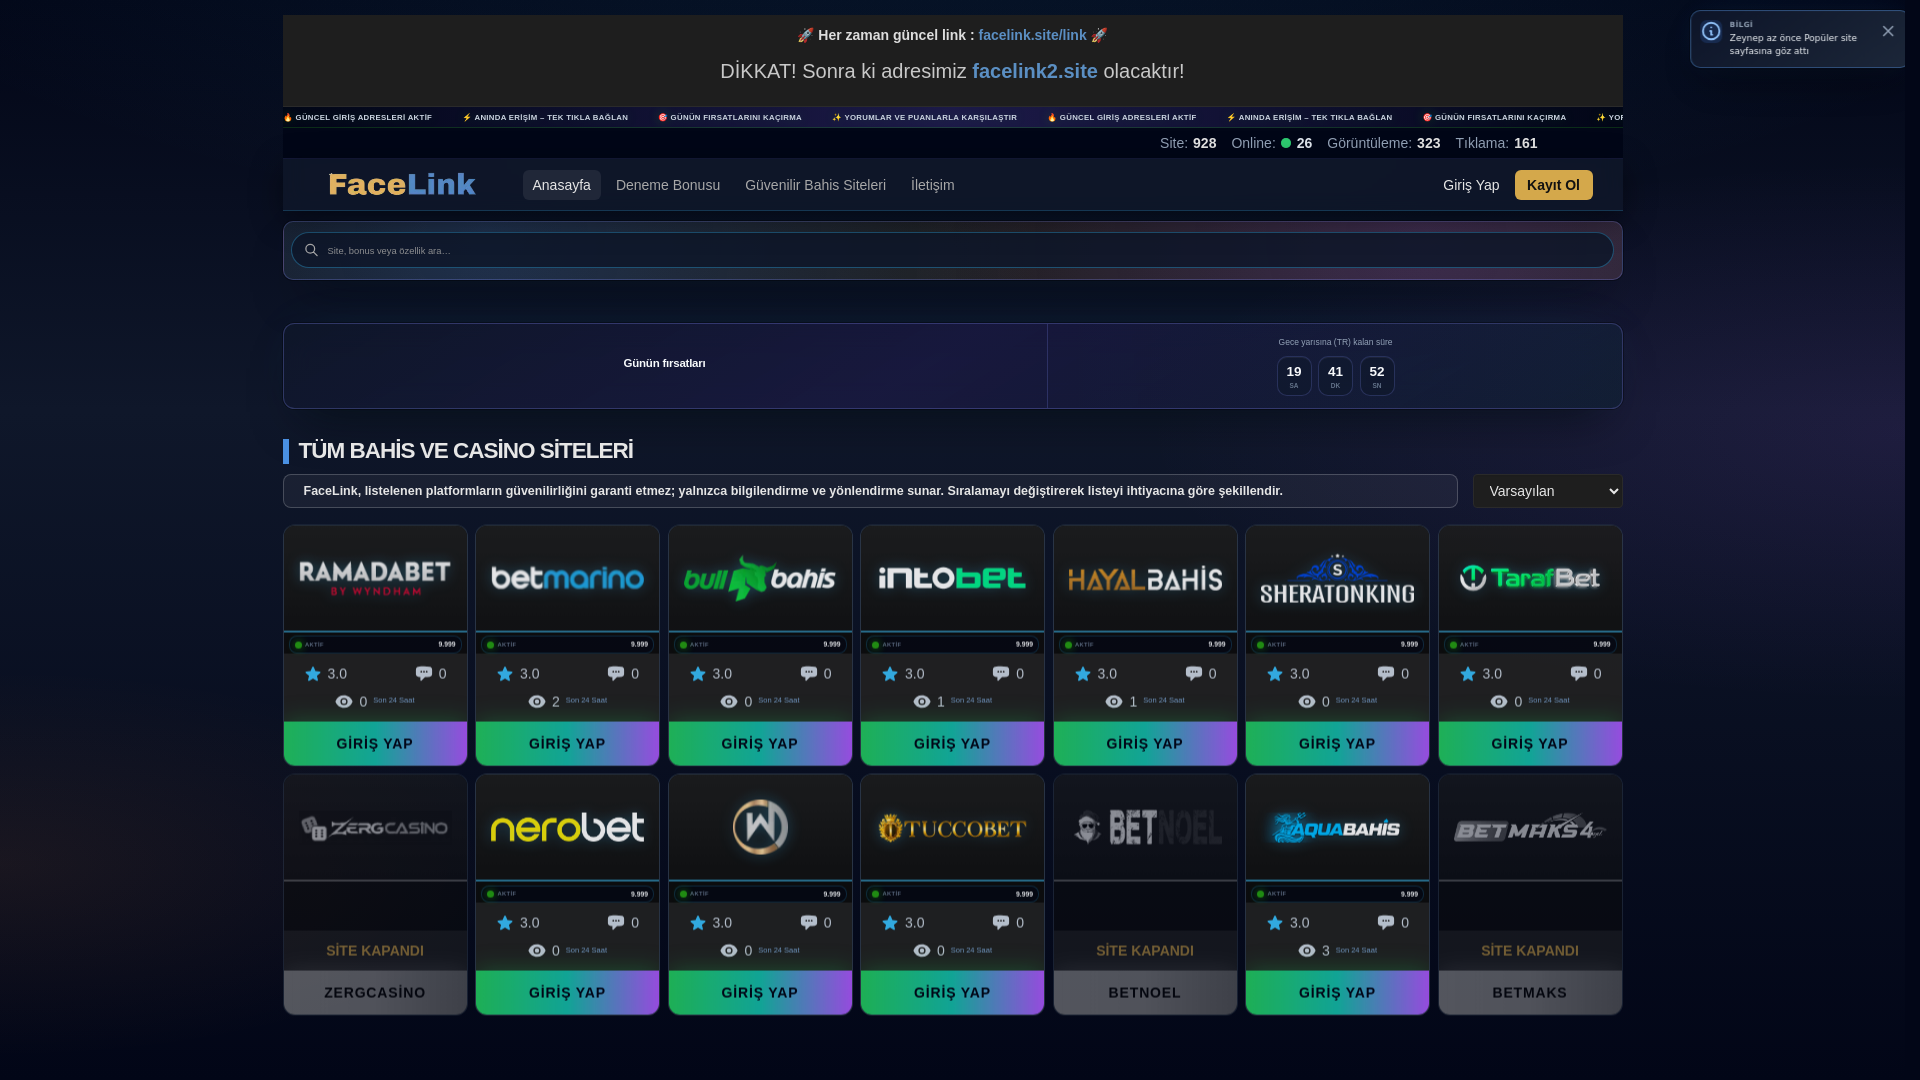Click eye views icon on Tuccobet card
1920x1080 pixels.
click(x=922, y=951)
